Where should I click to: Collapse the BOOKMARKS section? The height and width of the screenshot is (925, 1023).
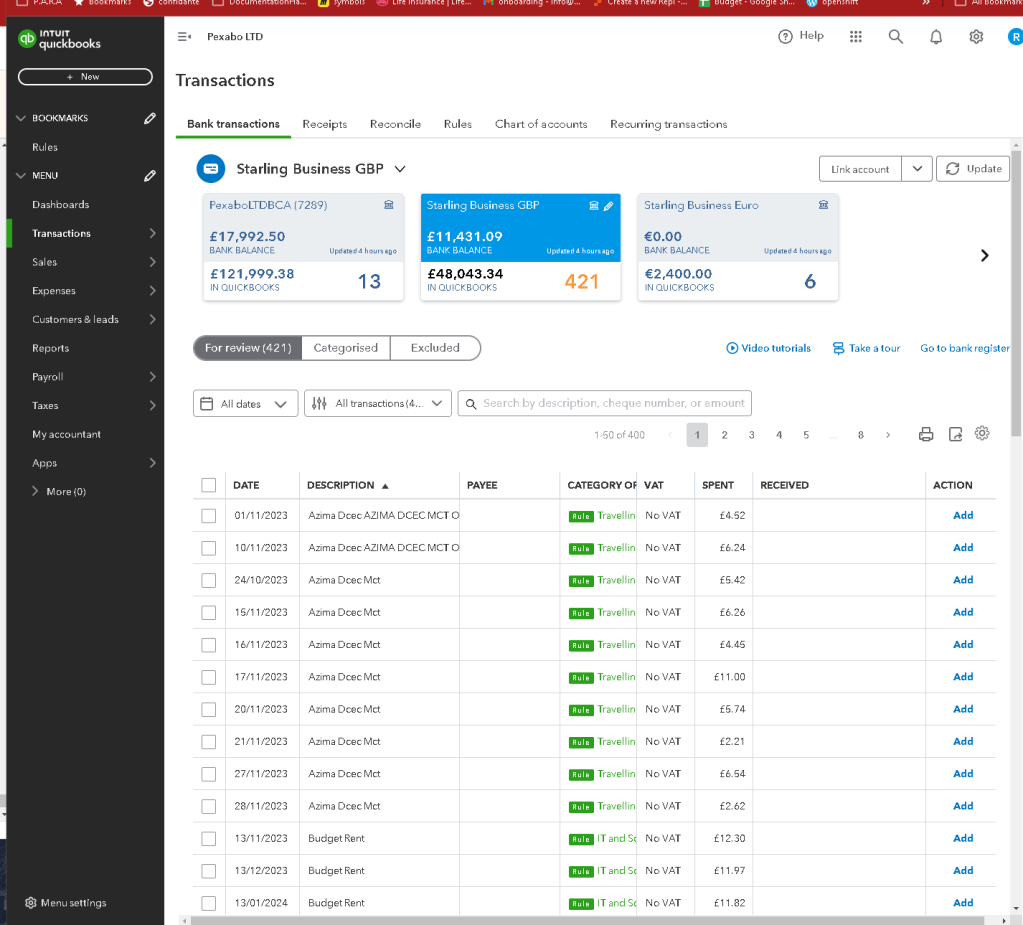[x=20, y=118]
